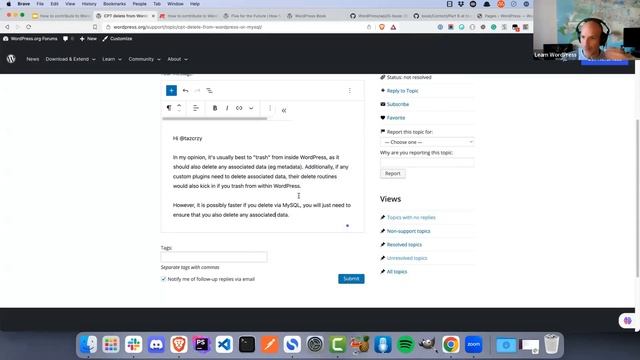Click the Subscribe link
Viewport: 640px width, 360px height.
(398, 104)
